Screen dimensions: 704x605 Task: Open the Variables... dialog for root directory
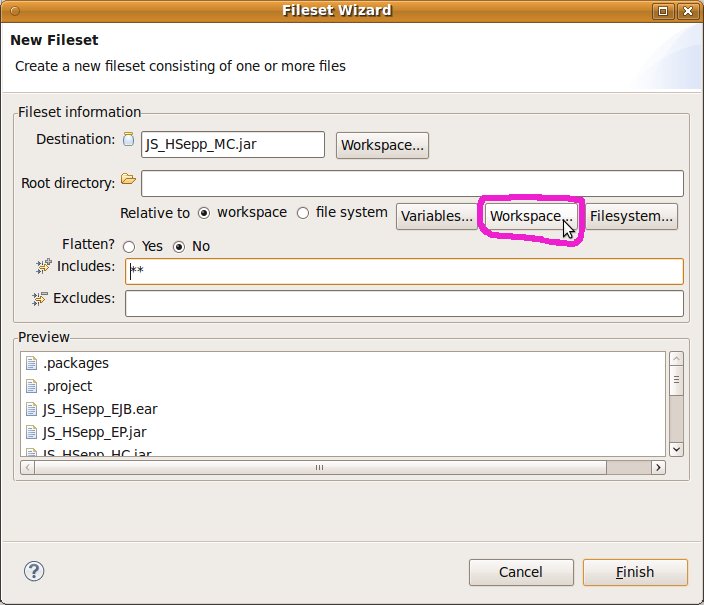(436, 216)
